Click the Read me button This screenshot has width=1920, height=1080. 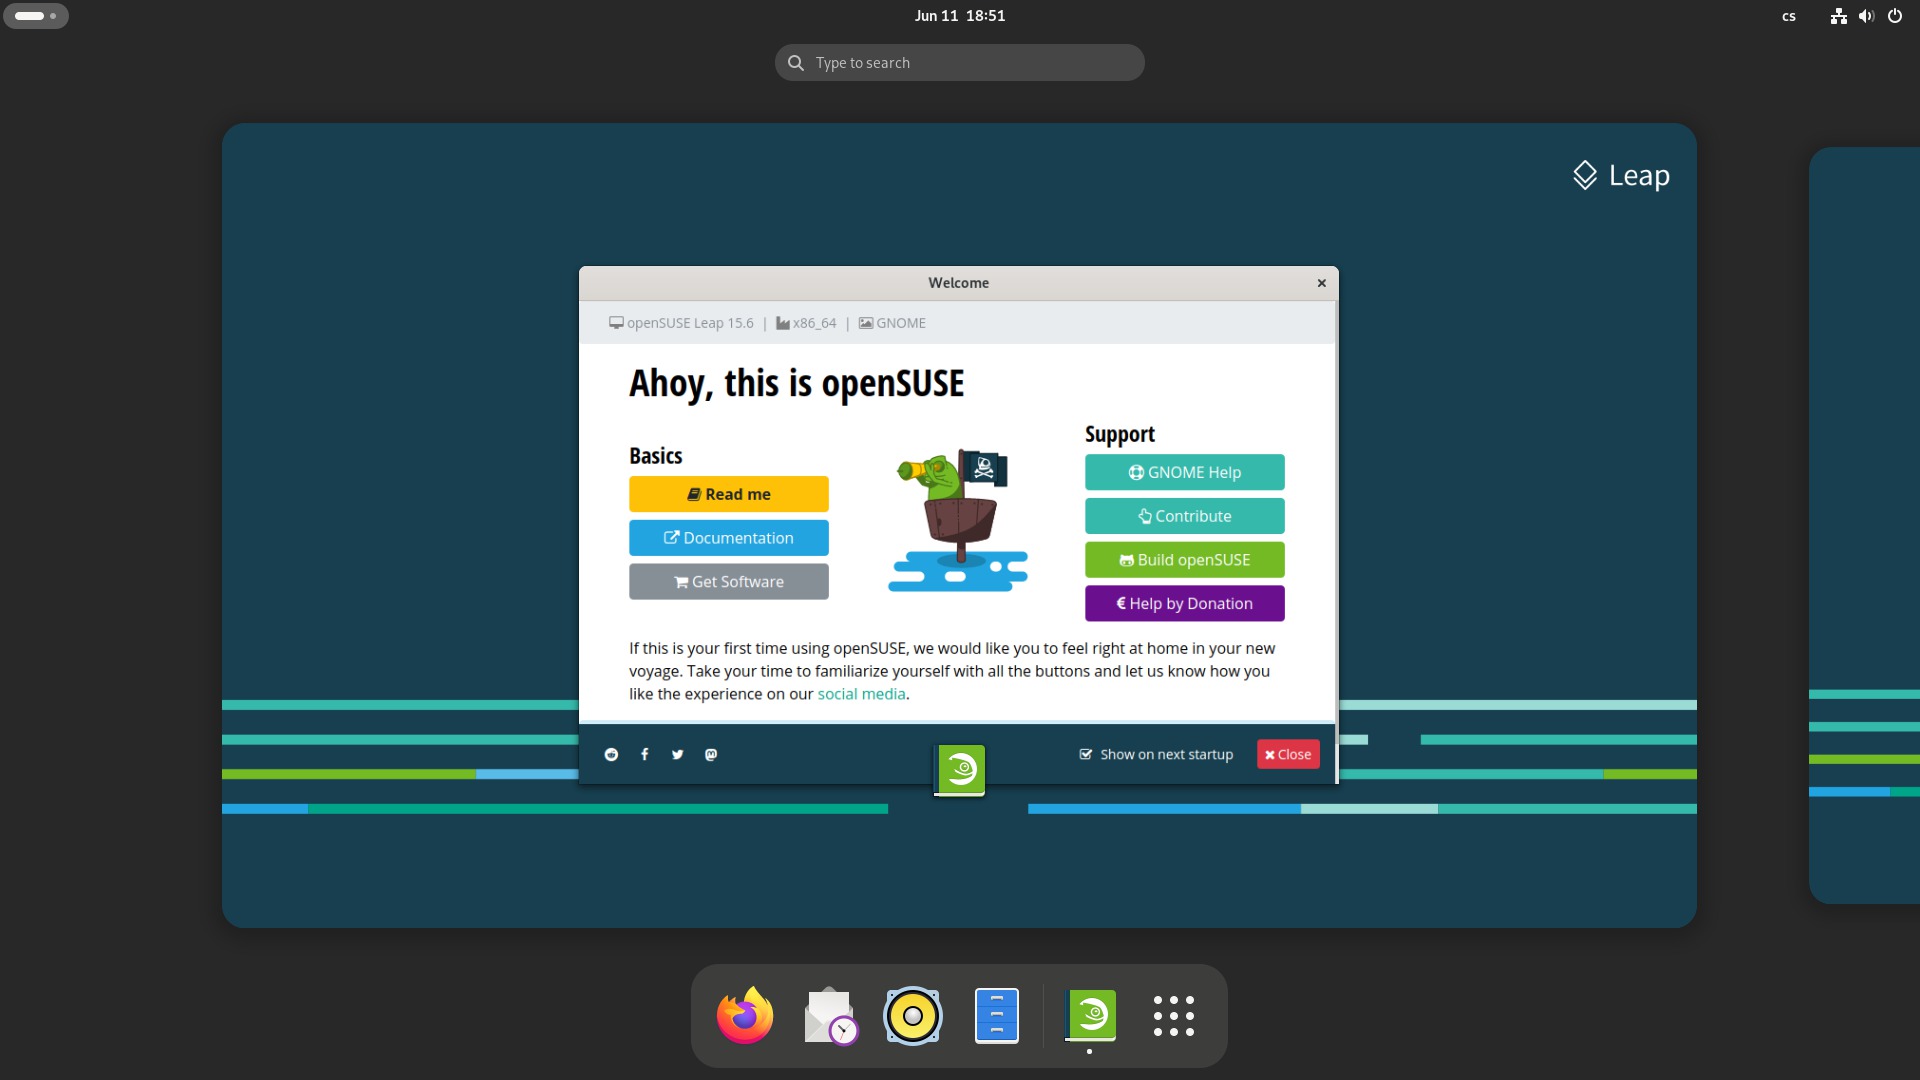click(x=729, y=494)
